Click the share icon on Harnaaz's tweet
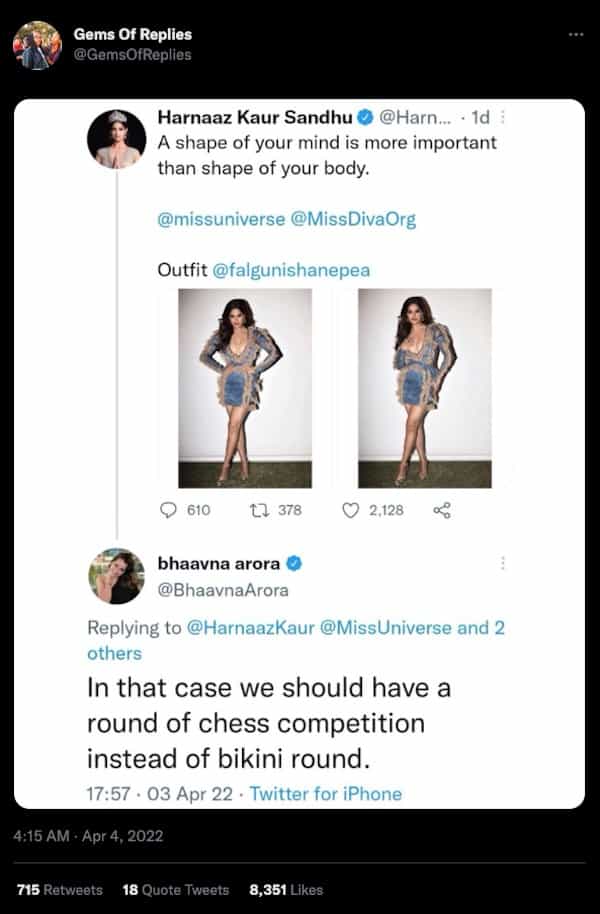Viewport: 600px width, 914px height. click(x=442, y=510)
